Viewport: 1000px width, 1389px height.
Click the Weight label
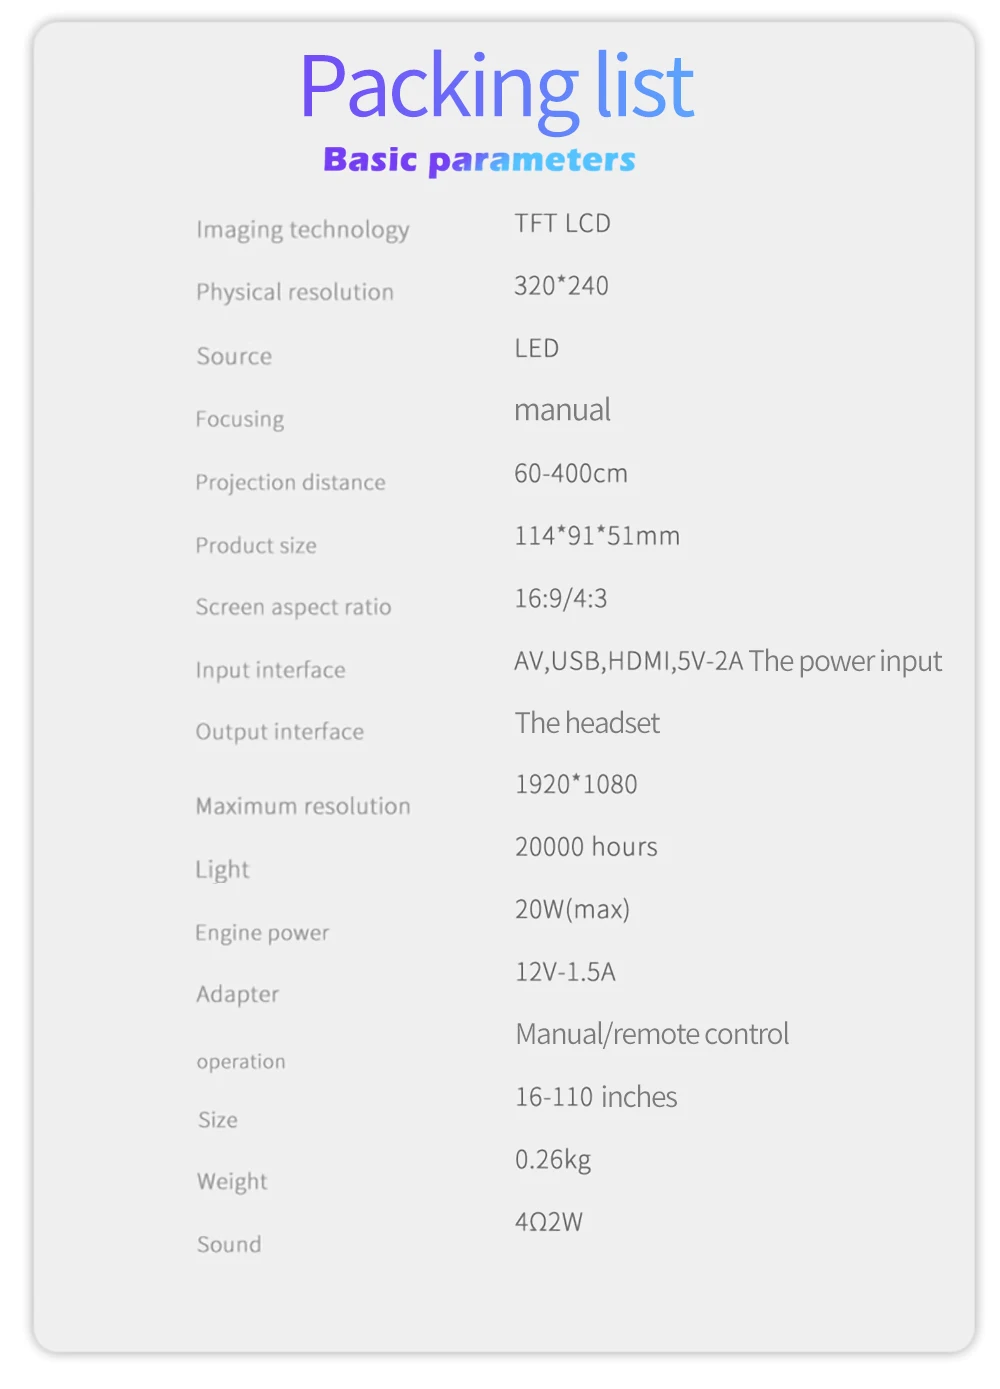coord(232,1182)
